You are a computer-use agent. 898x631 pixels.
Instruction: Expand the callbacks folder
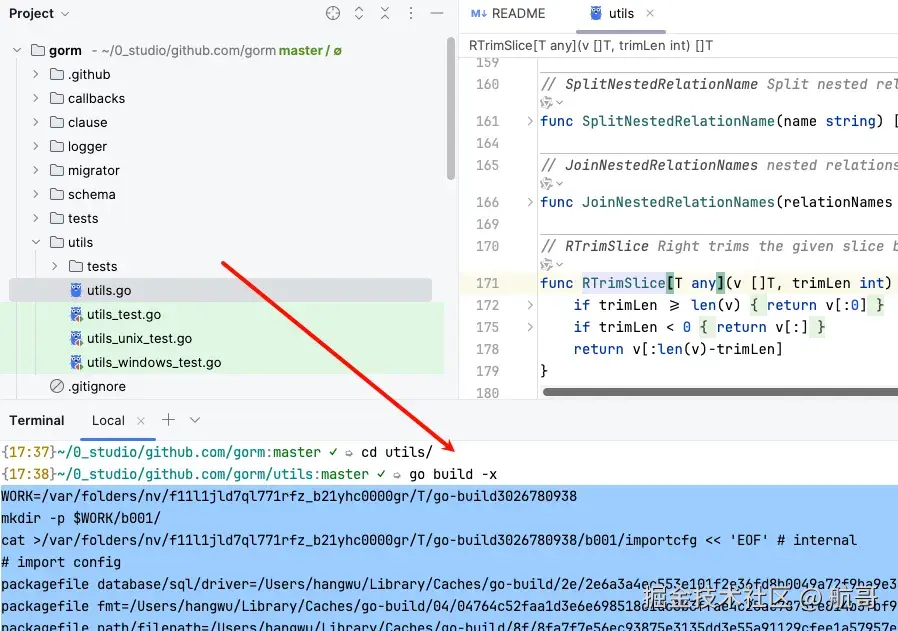[x=36, y=98]
